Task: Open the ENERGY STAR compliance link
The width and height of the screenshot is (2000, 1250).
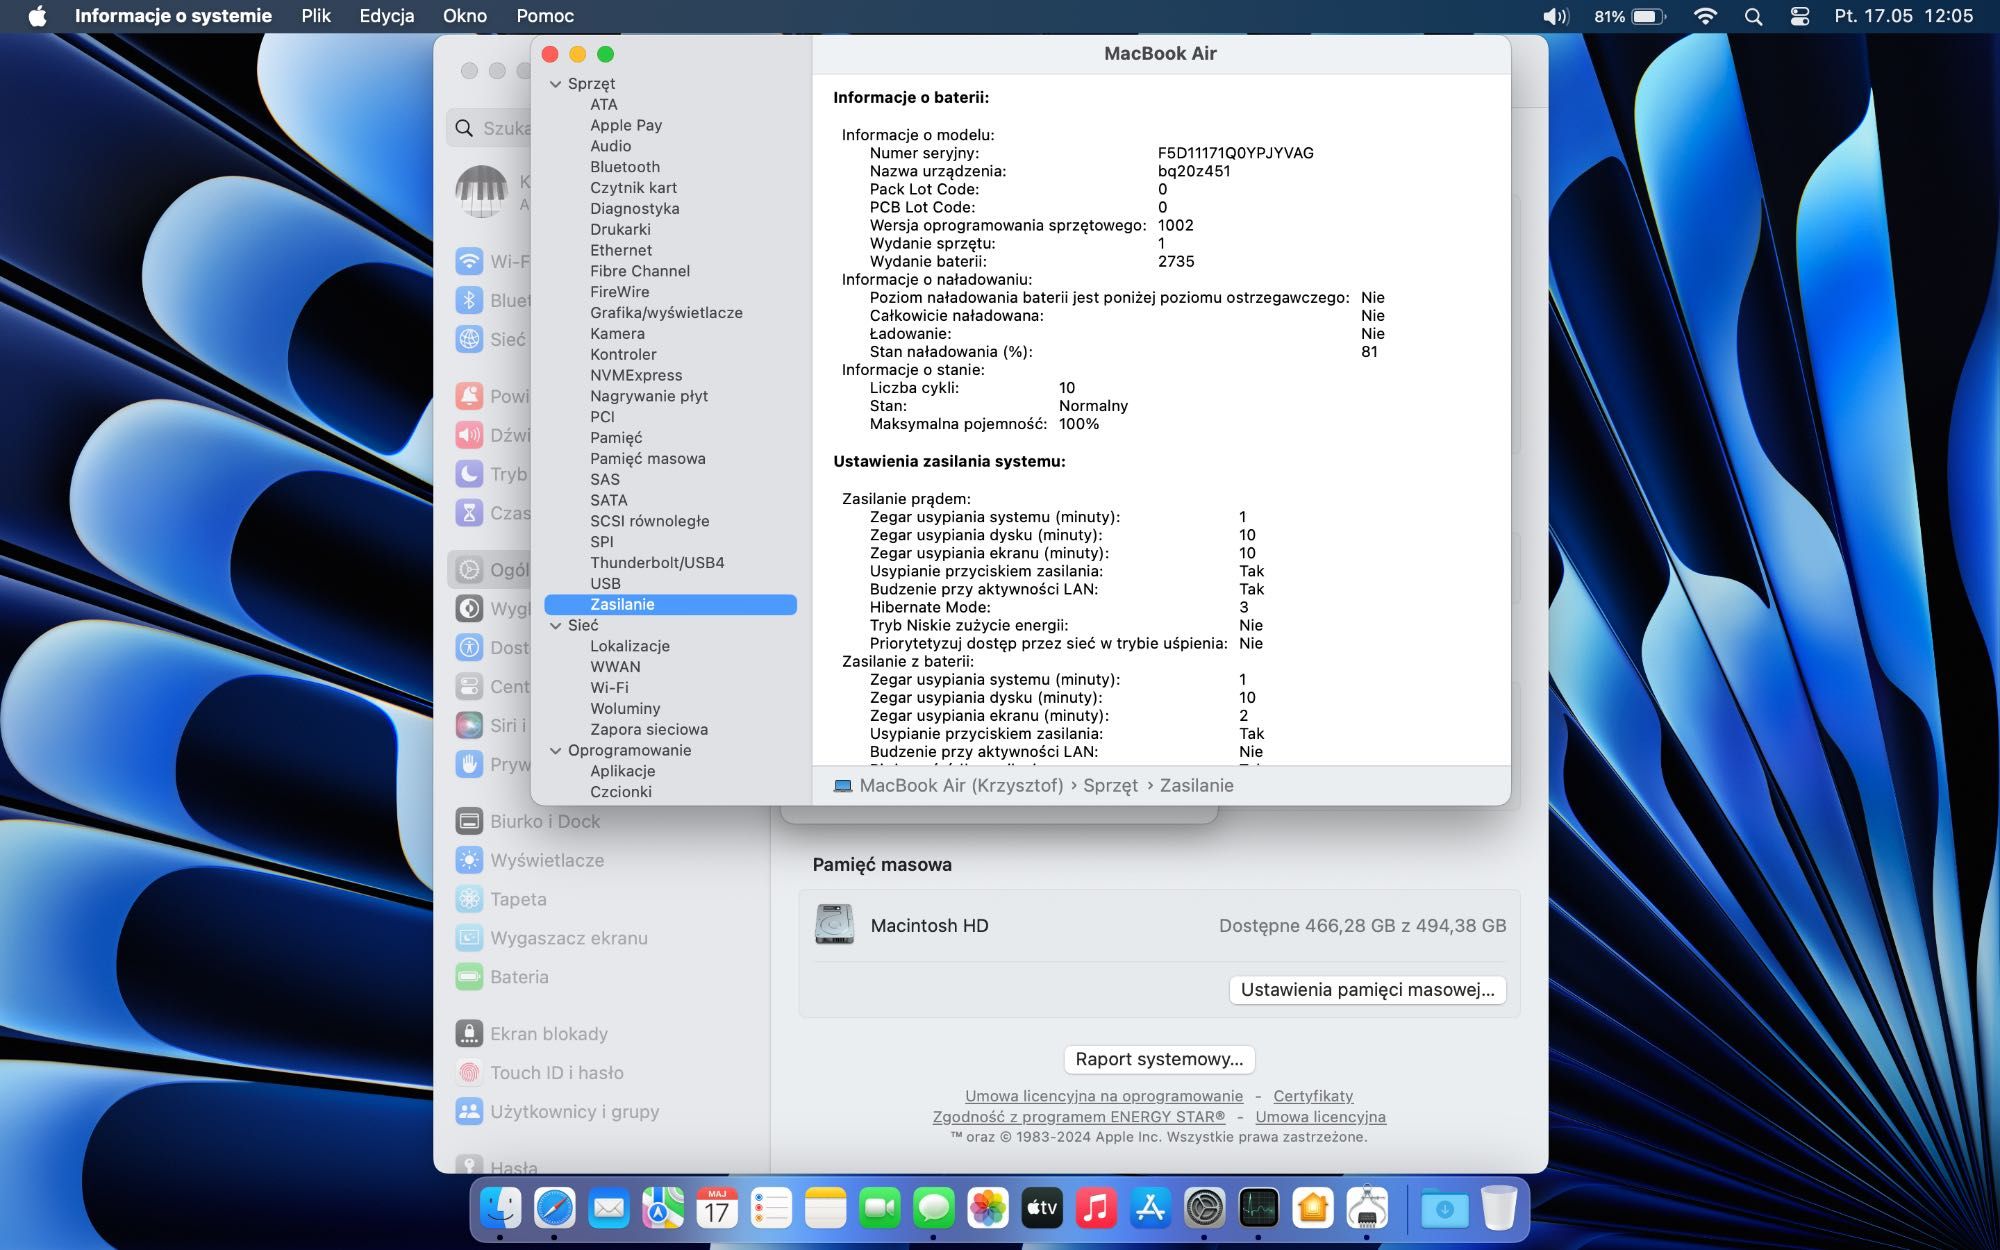Action: (x=1079, y=1117)
